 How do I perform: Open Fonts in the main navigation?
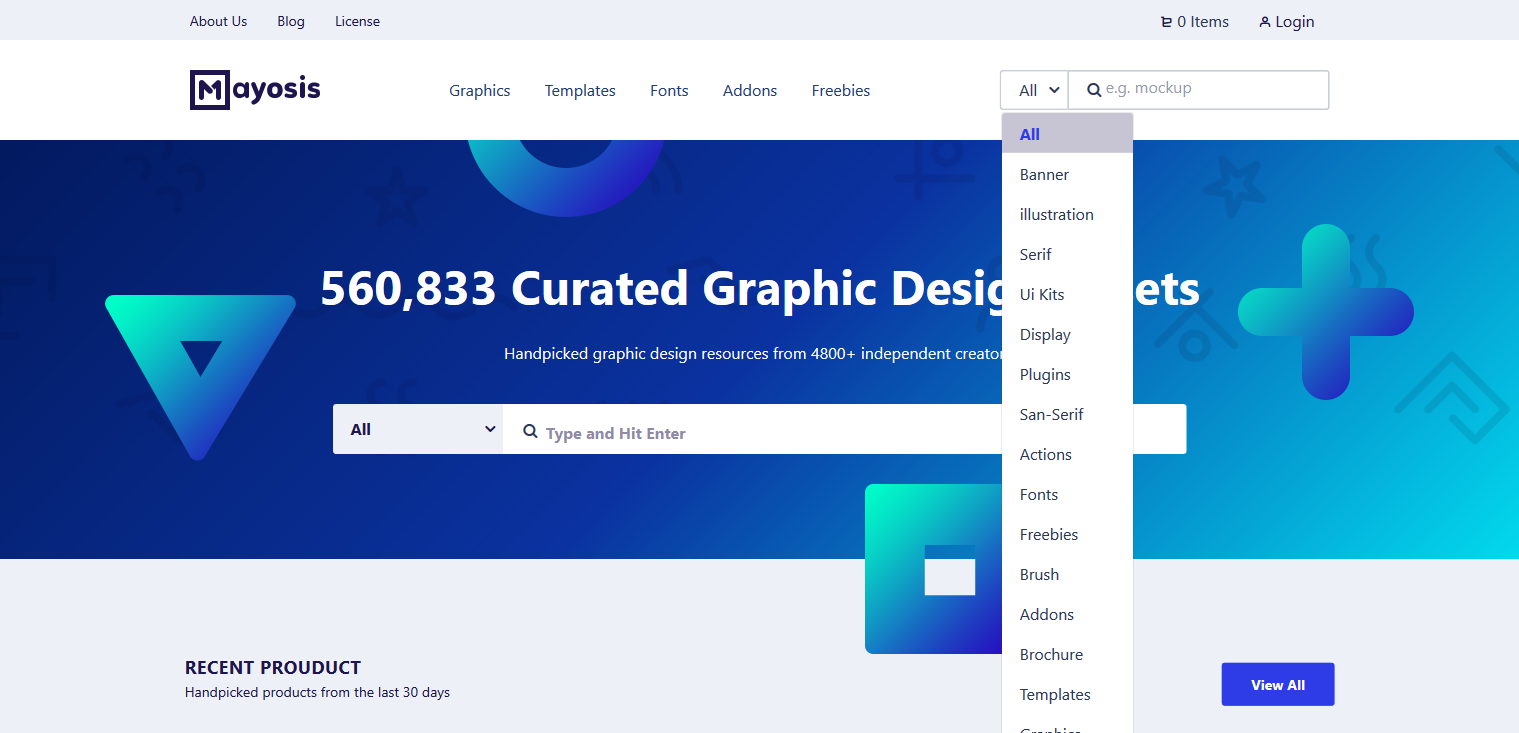click(x=669, y=91)
